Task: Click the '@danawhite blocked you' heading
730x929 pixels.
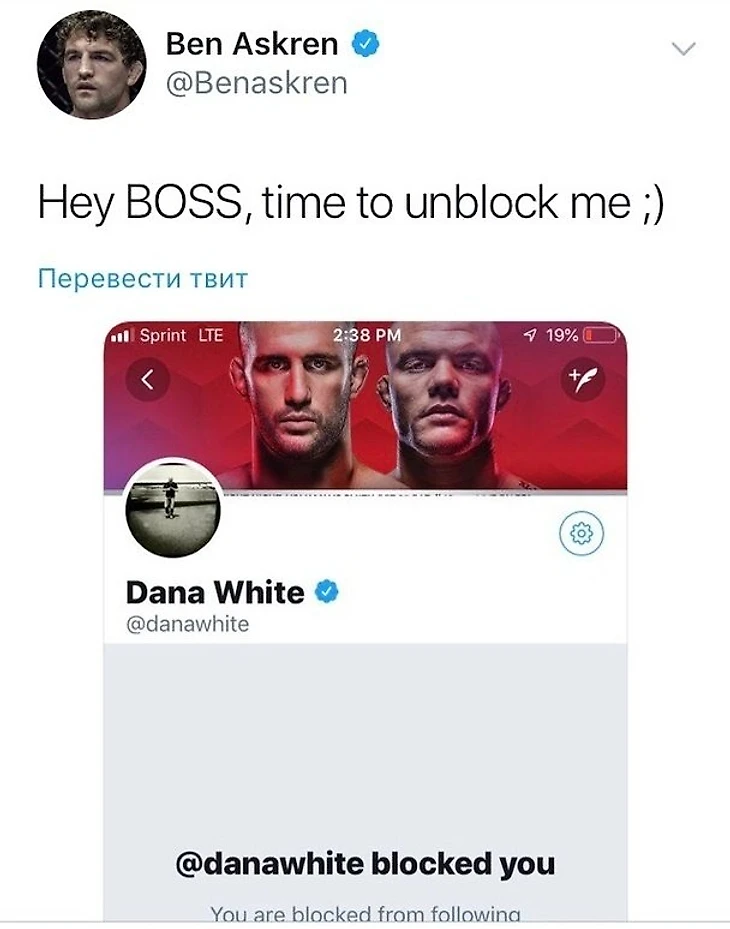Action: click(365, 864)
